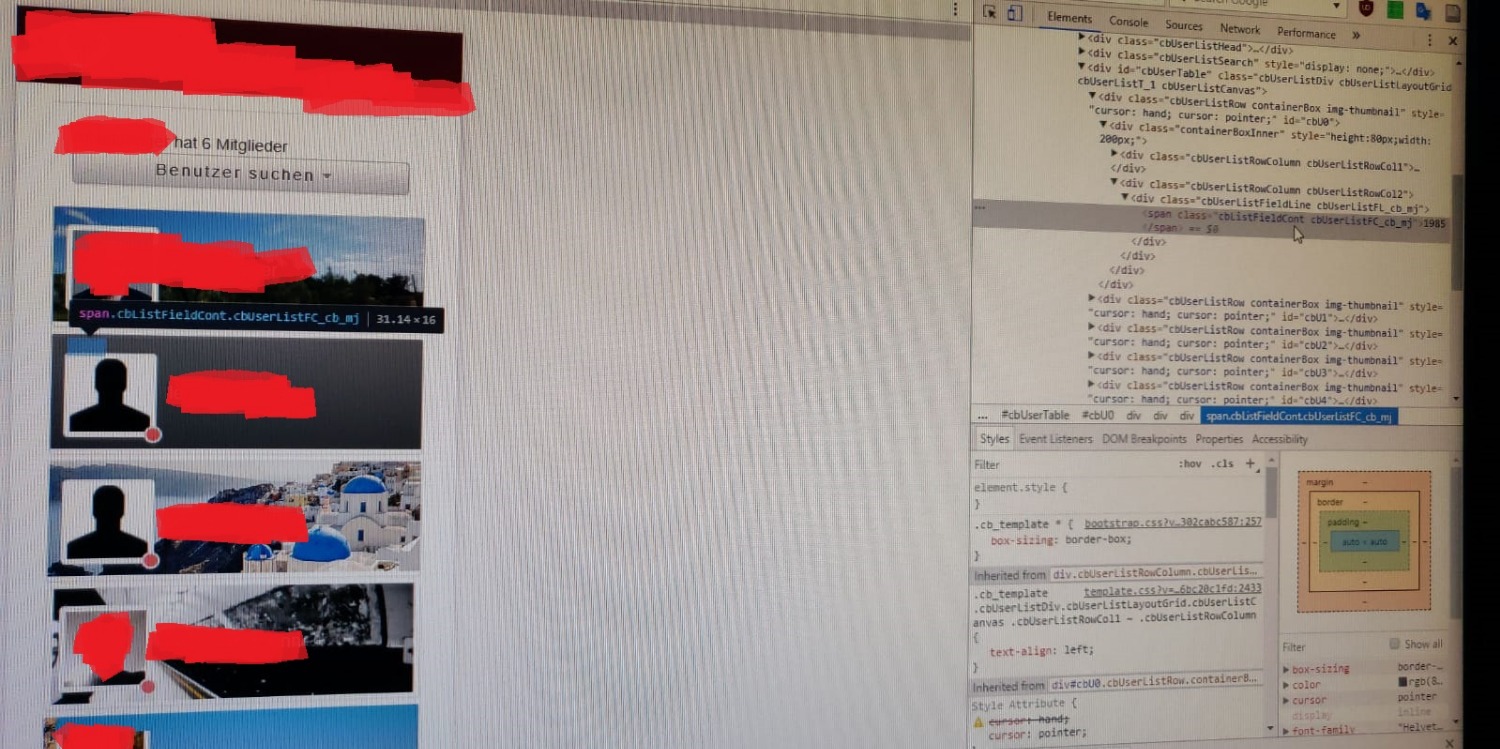Open the DOM Breakpoints tab
The width and height of the screenshot is (1500, 749).
1144,439
